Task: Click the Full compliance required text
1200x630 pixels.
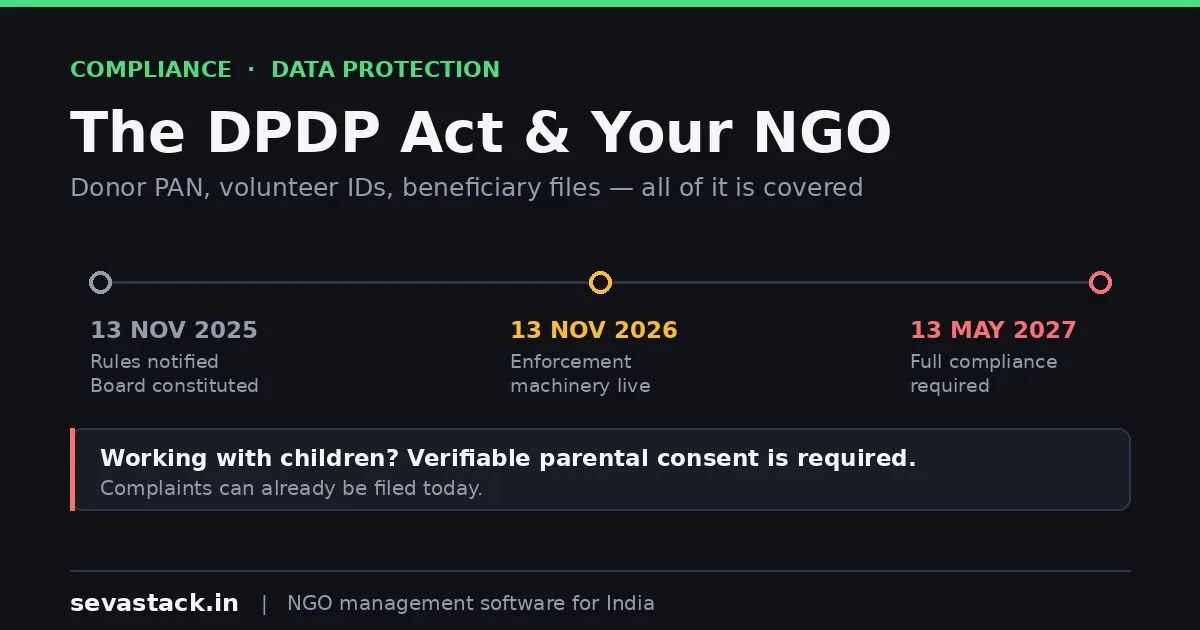Action: [983, 373]
